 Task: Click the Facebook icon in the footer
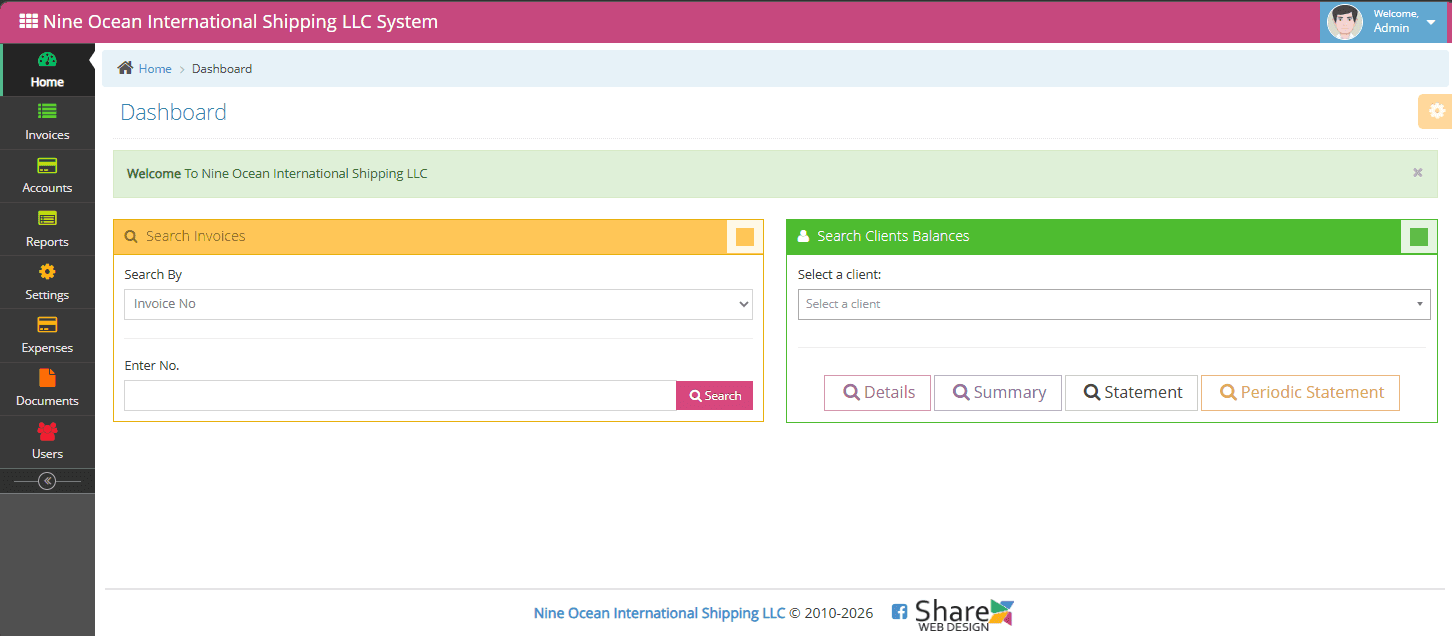(899, 612)
